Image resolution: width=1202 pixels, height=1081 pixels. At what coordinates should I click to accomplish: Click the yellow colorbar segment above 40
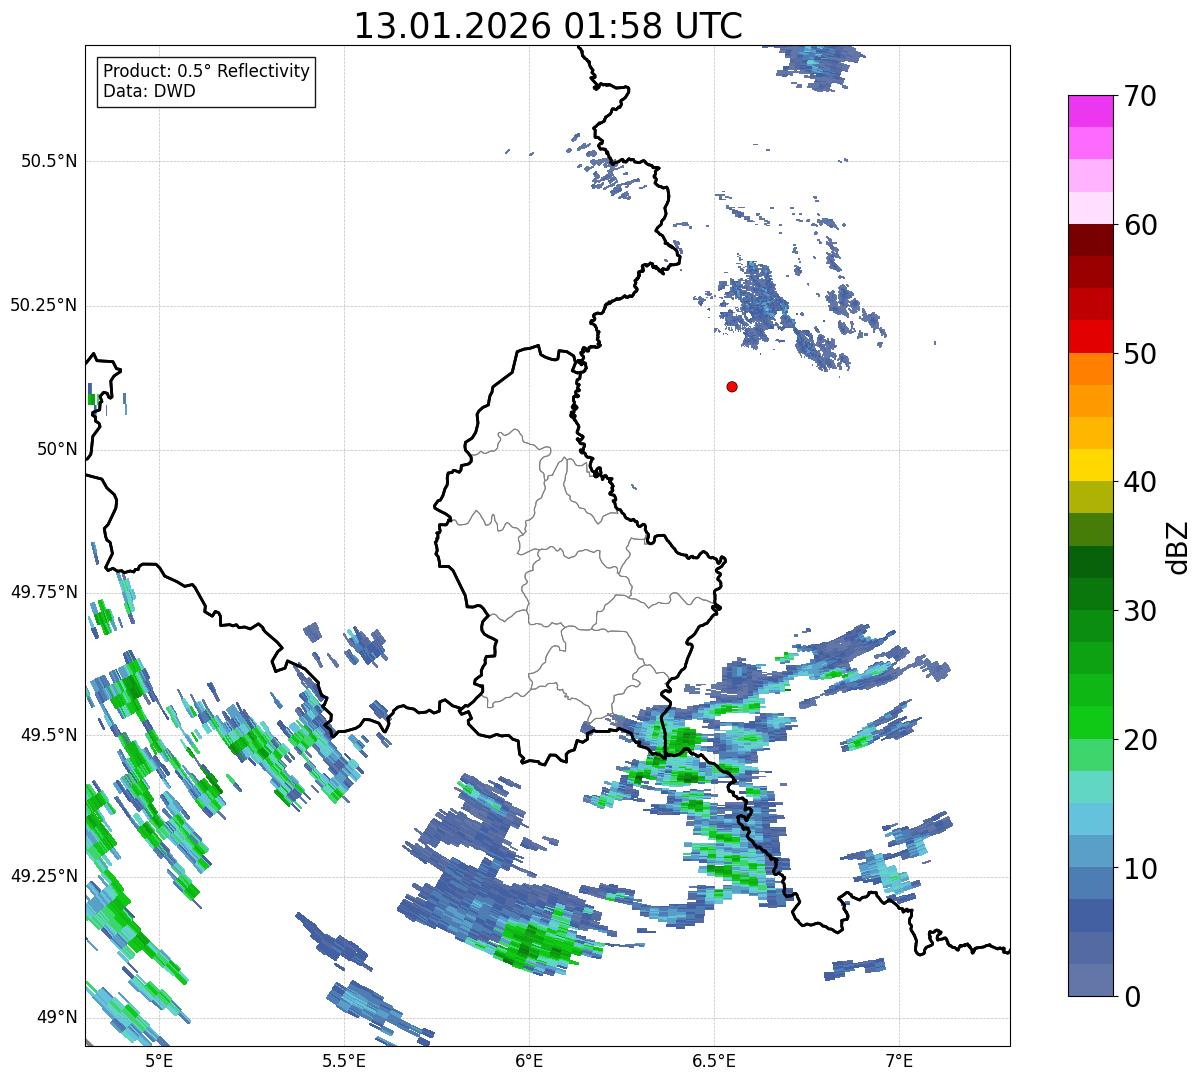coord(1090,466)
